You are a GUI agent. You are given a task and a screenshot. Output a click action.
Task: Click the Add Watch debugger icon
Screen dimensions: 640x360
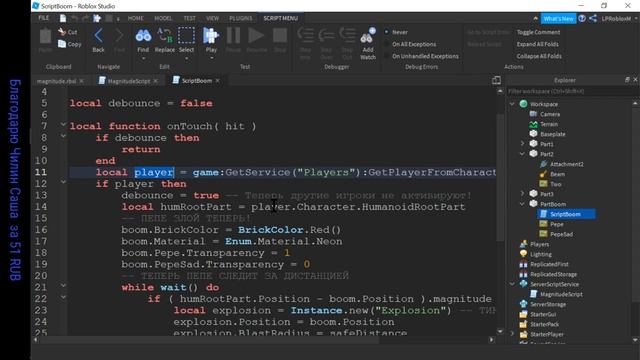368,36
